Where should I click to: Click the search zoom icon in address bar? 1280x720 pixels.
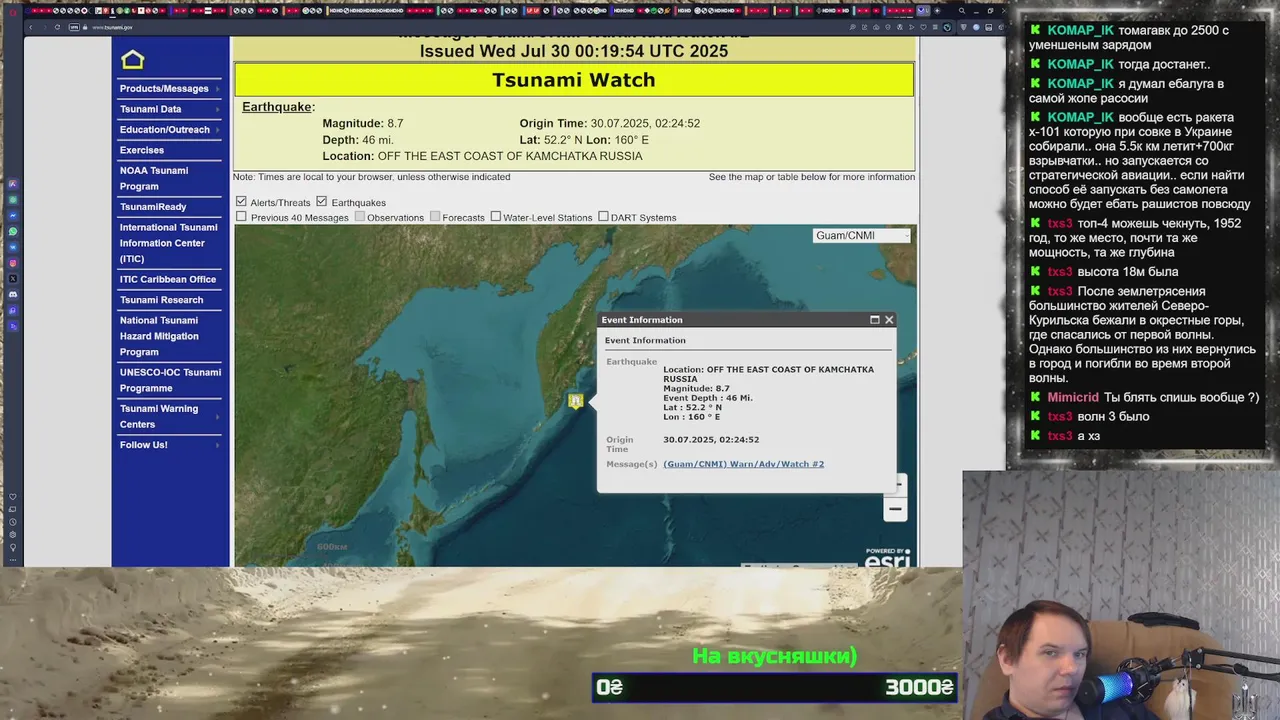point(852,27)
